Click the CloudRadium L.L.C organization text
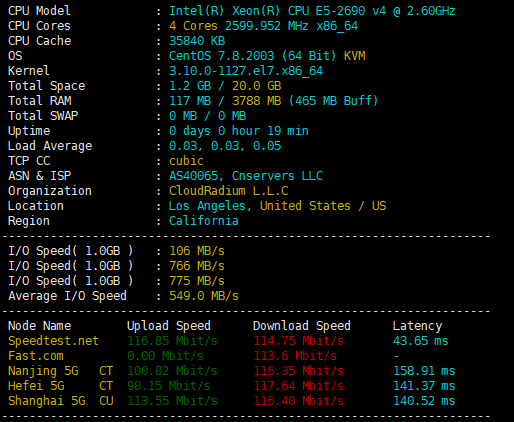 coord(229,191)
